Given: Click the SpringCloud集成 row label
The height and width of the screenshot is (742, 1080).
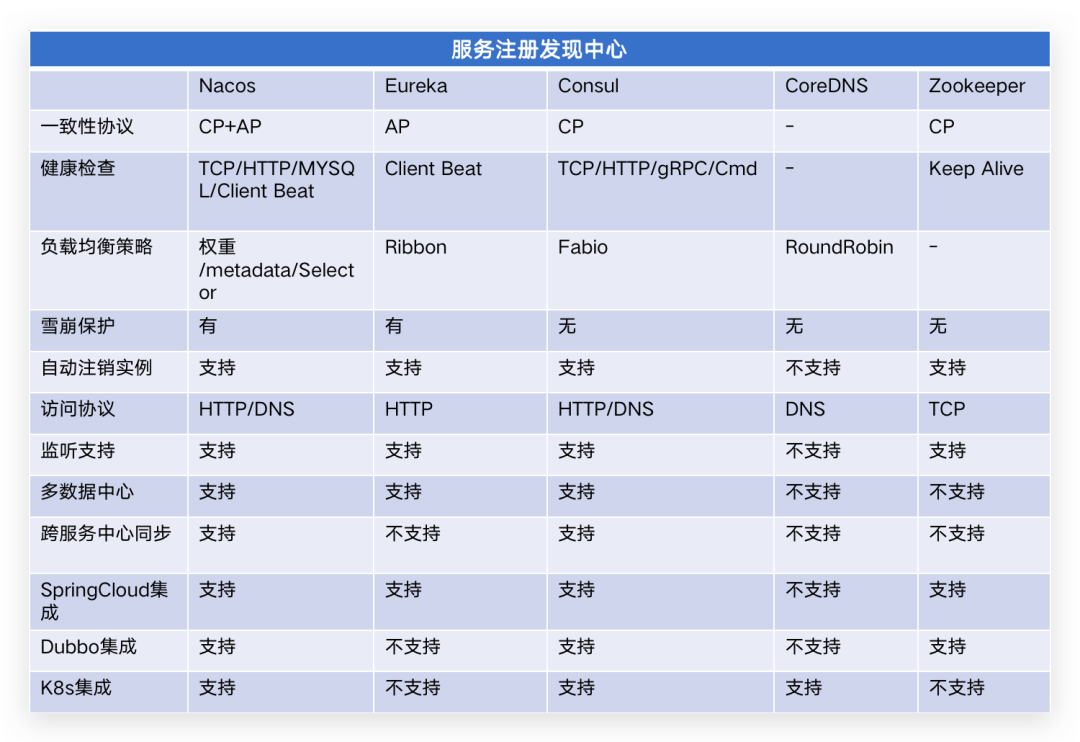Looking at the screenshot, I should click(104, 601).
